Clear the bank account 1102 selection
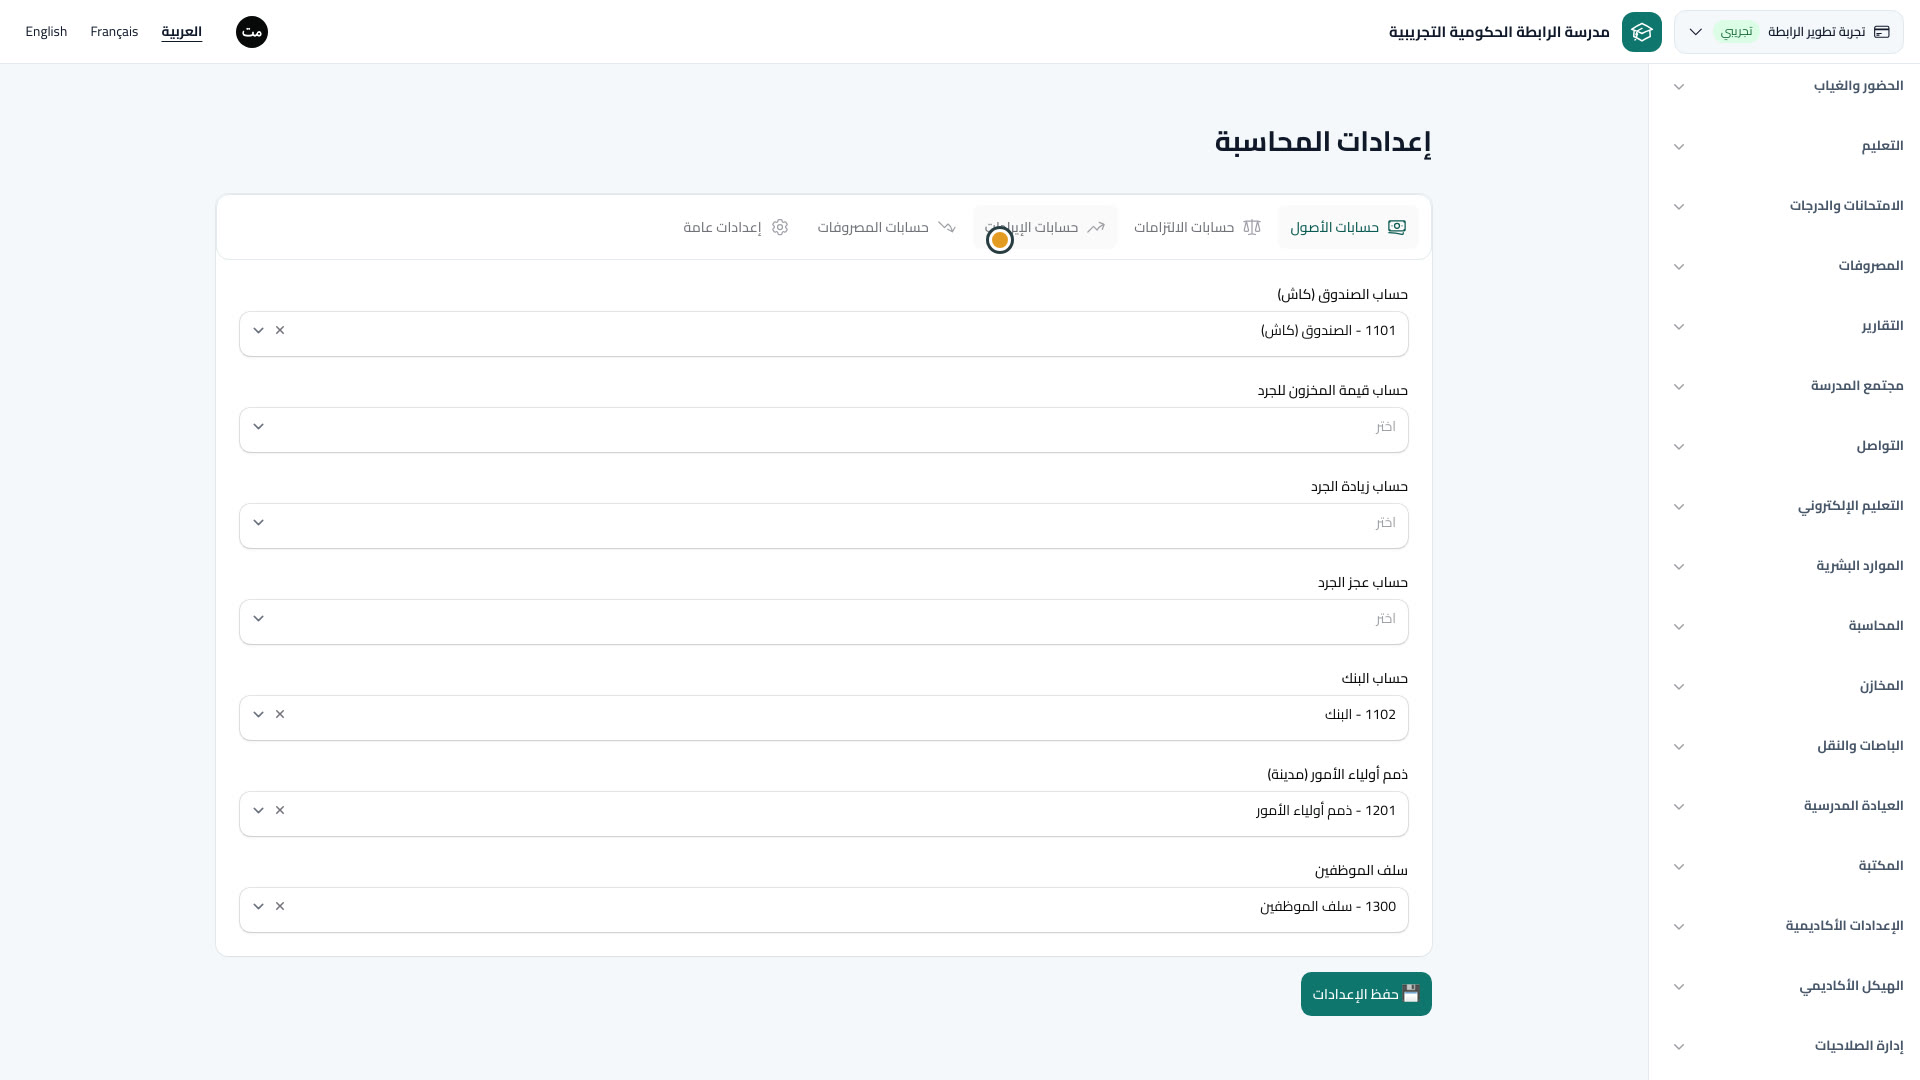Viewport: 1920px width, 1080px height. tap(280, 714)
